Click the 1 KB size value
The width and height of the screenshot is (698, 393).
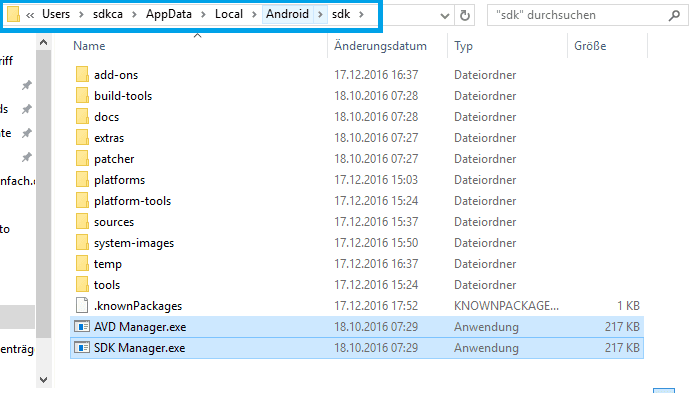tap(628, 306)
